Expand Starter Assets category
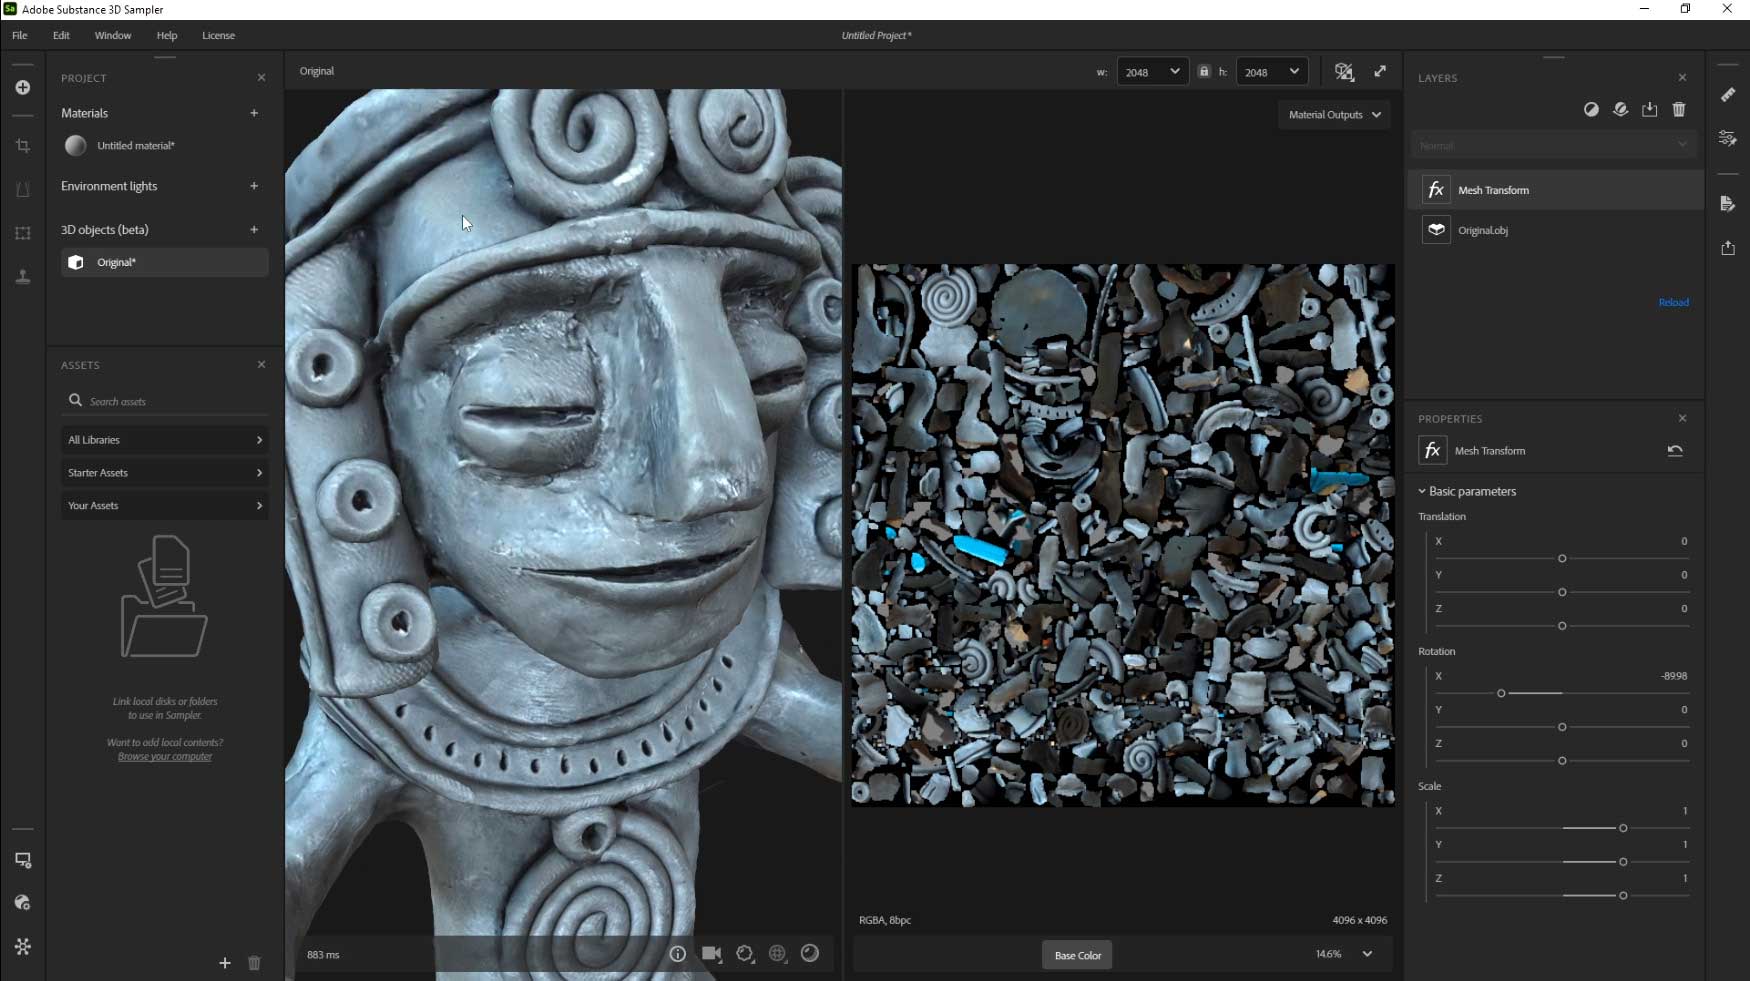This screenshot has width=1750, height=981. 165,473
